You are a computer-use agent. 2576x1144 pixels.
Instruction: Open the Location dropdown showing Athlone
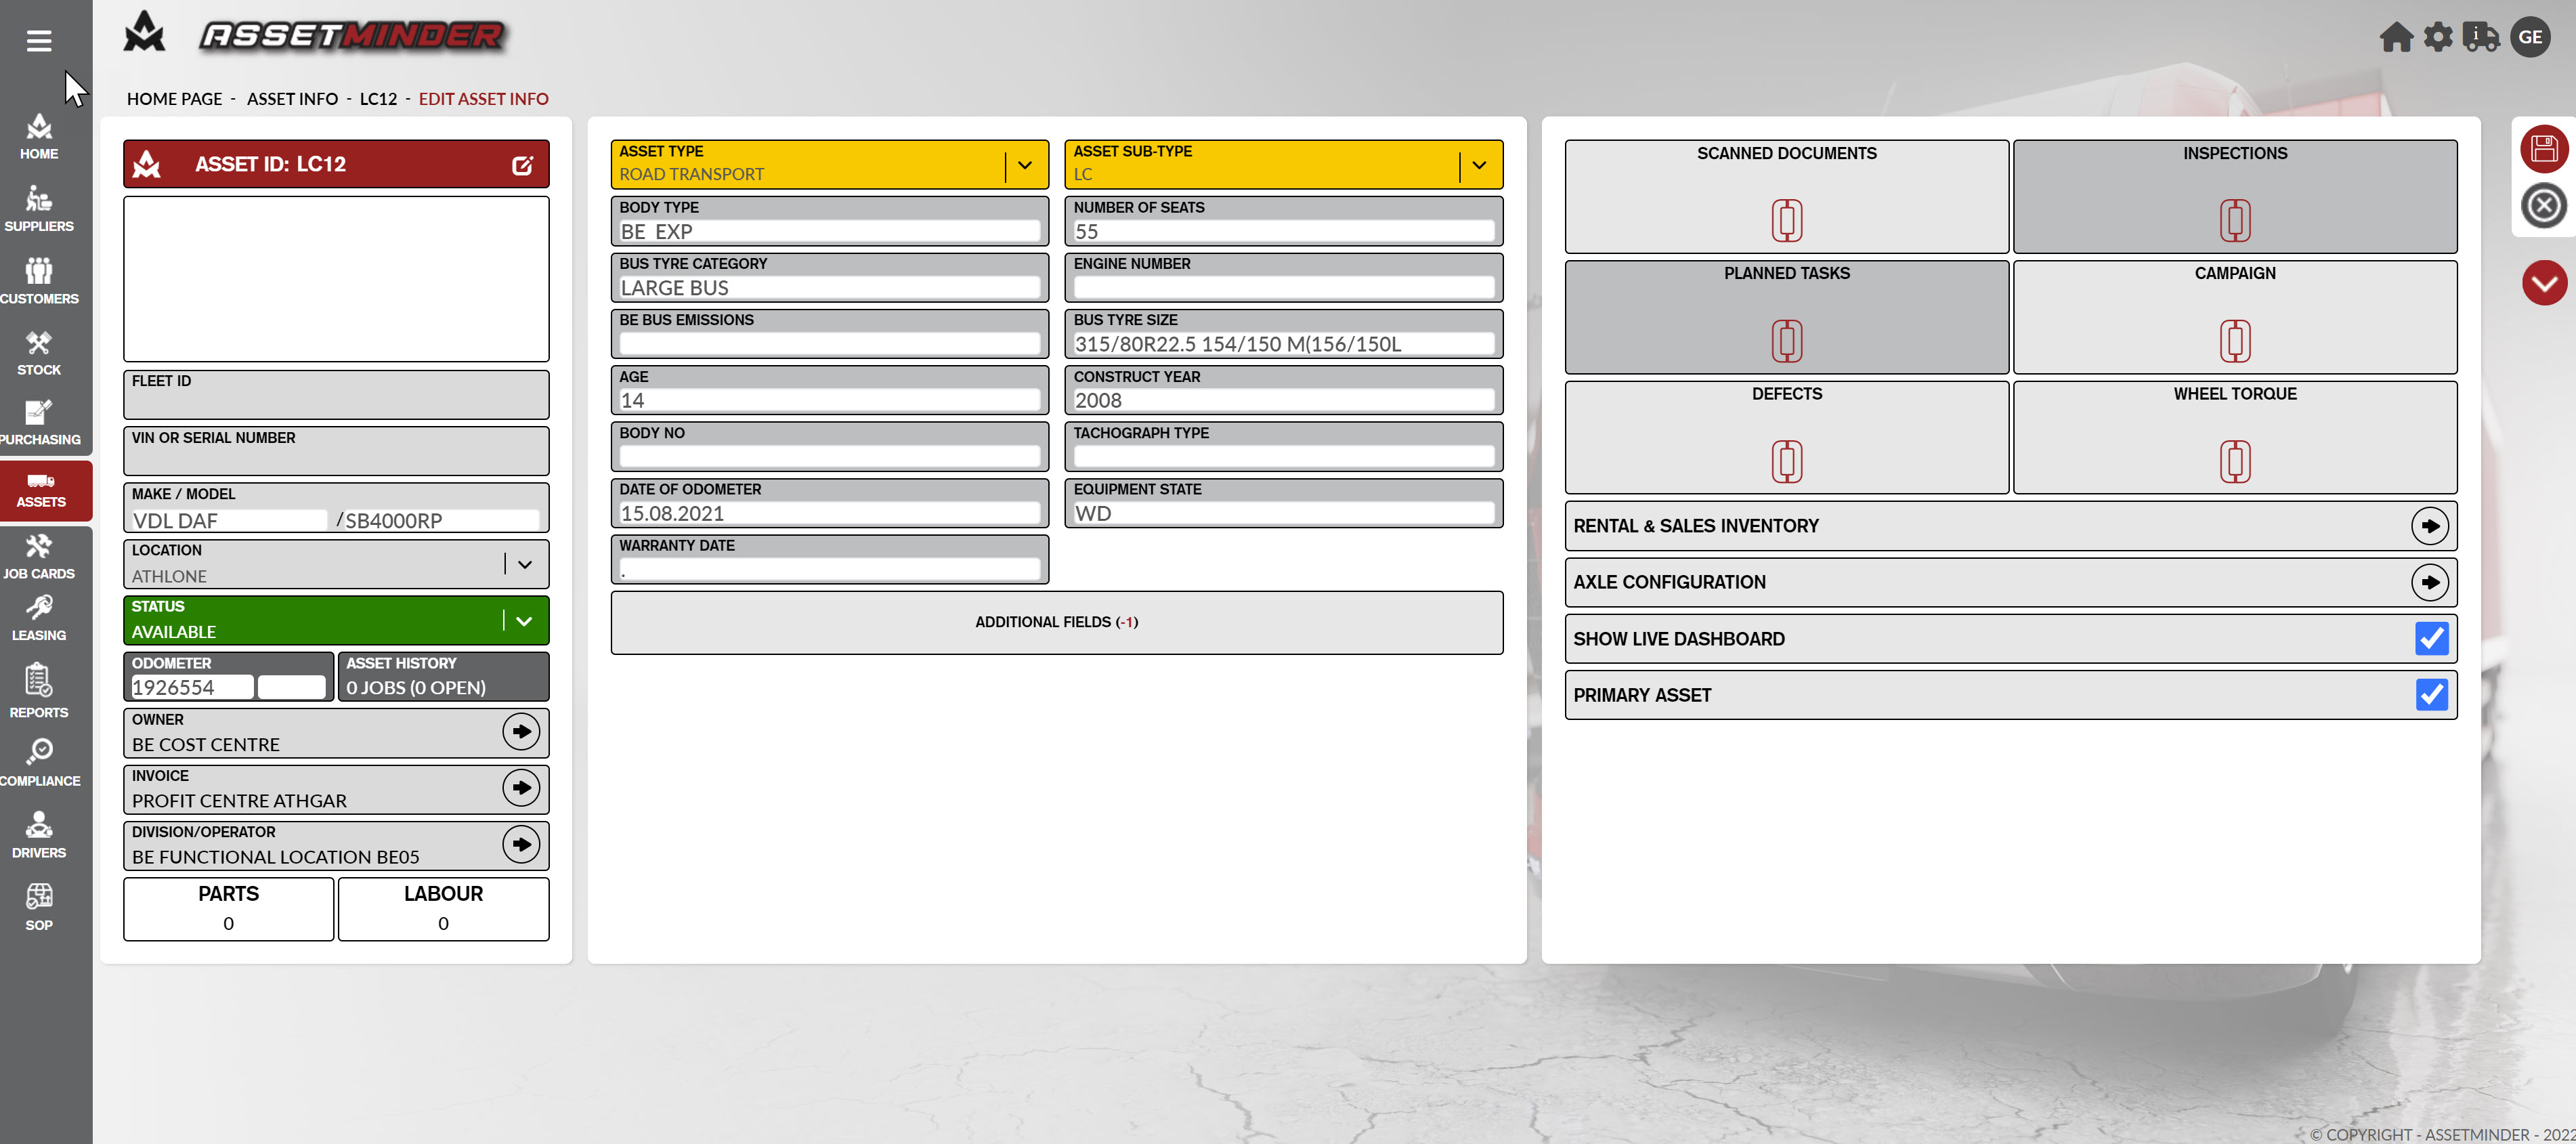click(524, 564)
